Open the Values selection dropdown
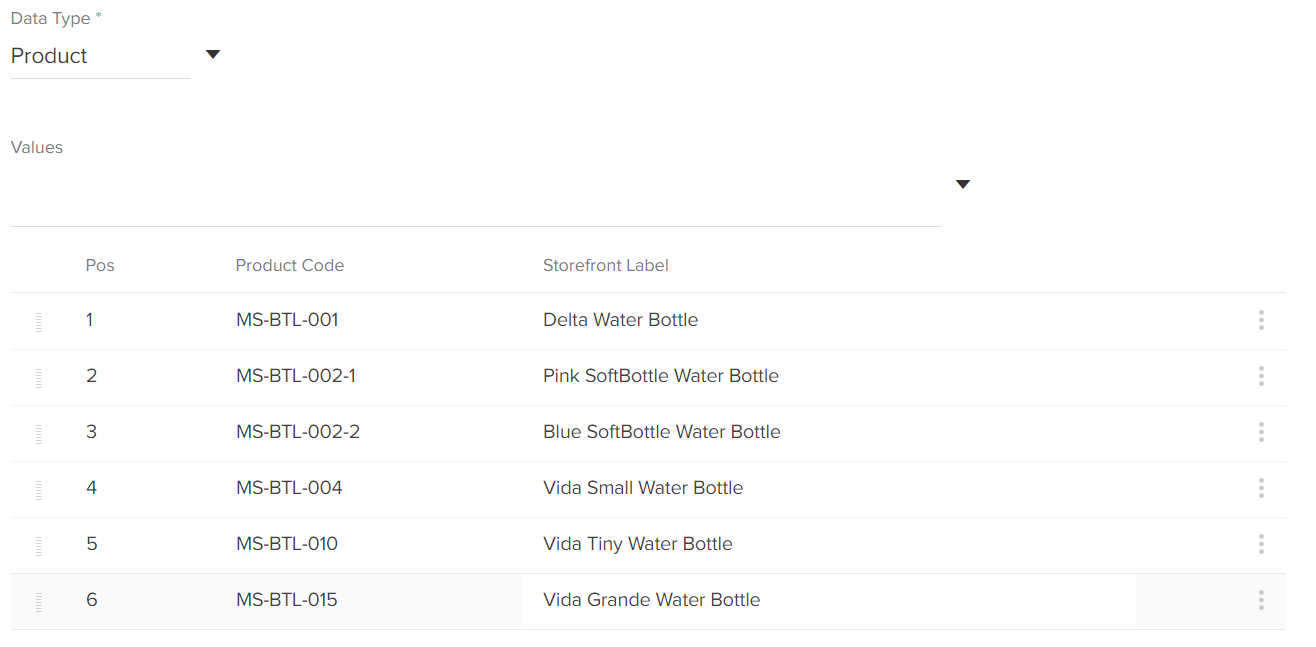This screenshot has width=1316, height=647. pos(961,184)
